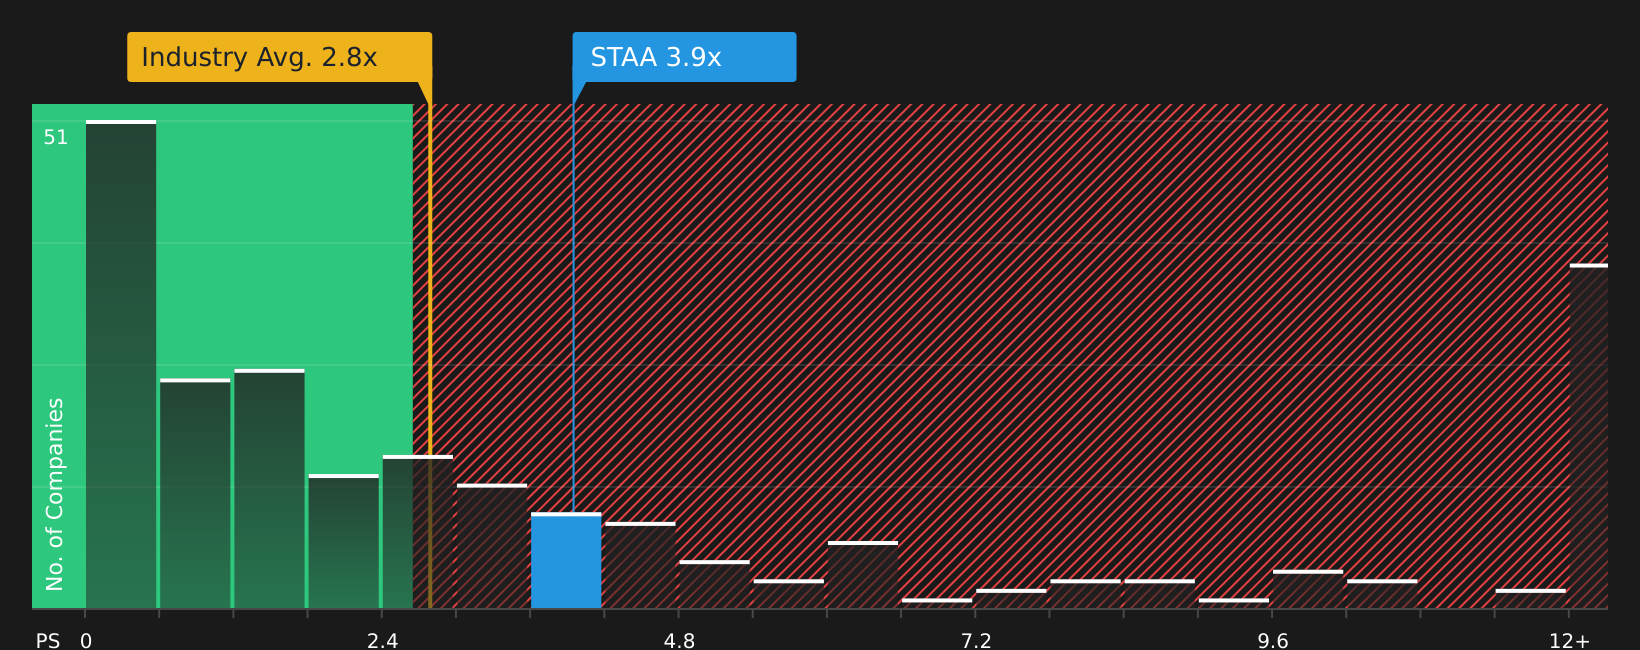Click the '2.4' x-axis label
Screen dimensions: 1640x650
[382, 640]
